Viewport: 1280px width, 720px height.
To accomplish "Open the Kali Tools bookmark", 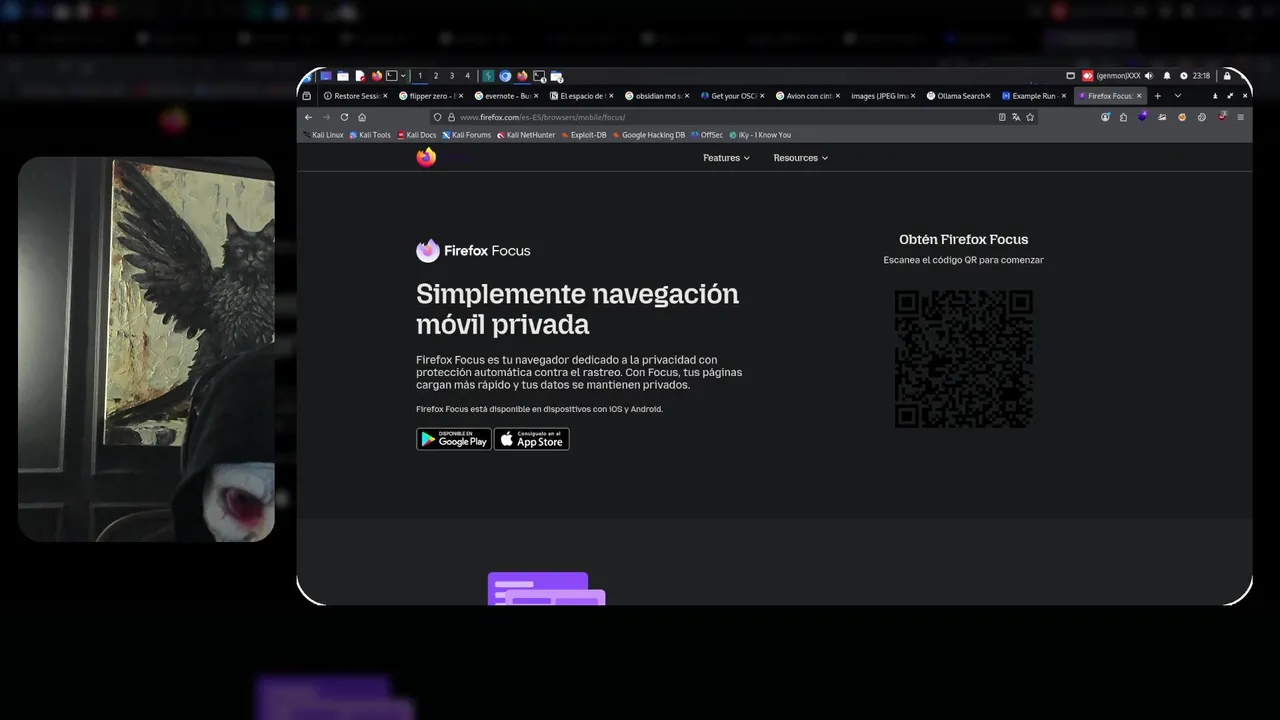I will (x=370, y=135).
